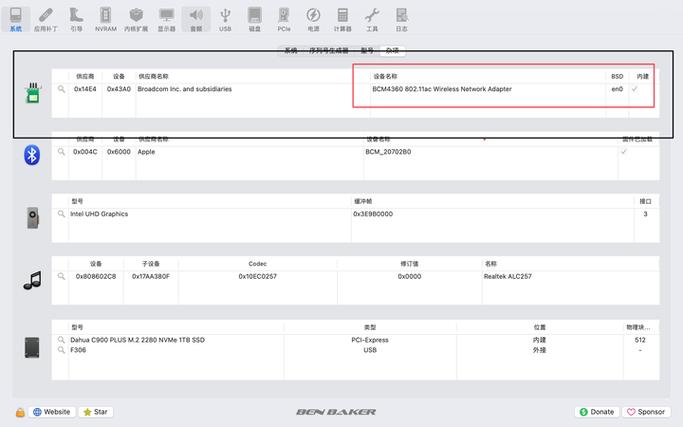Open the PCIe toolbar section
Screen dimensions: 683x427
284,20
